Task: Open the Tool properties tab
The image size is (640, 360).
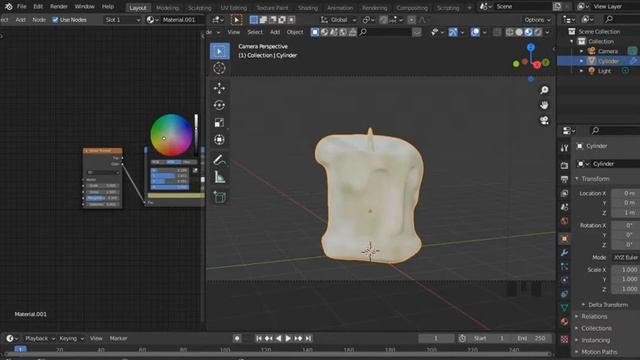Action: 564,148
